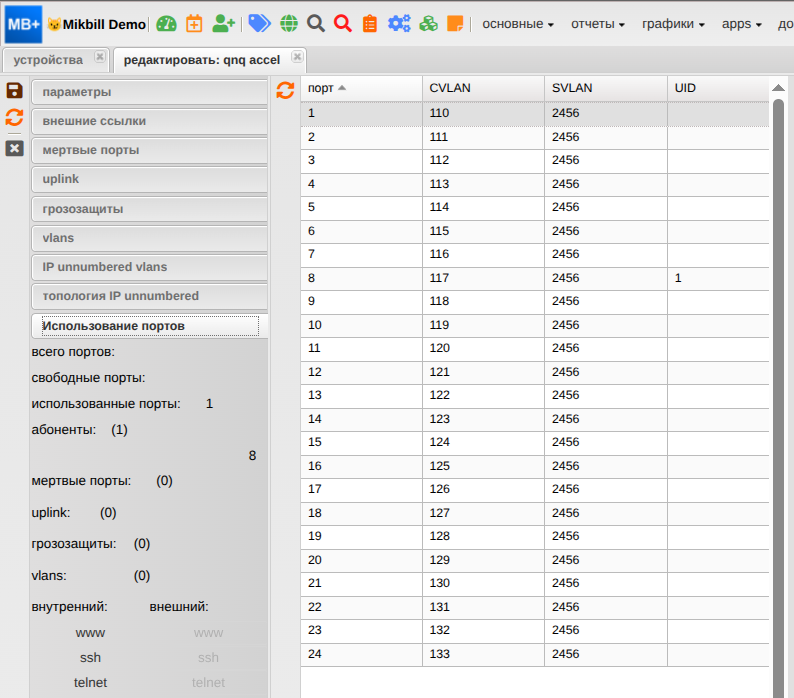Refresh the port table with the orange arrows
Screen dimensions: 794x698
pyautogui.click(x=285, y=90)
